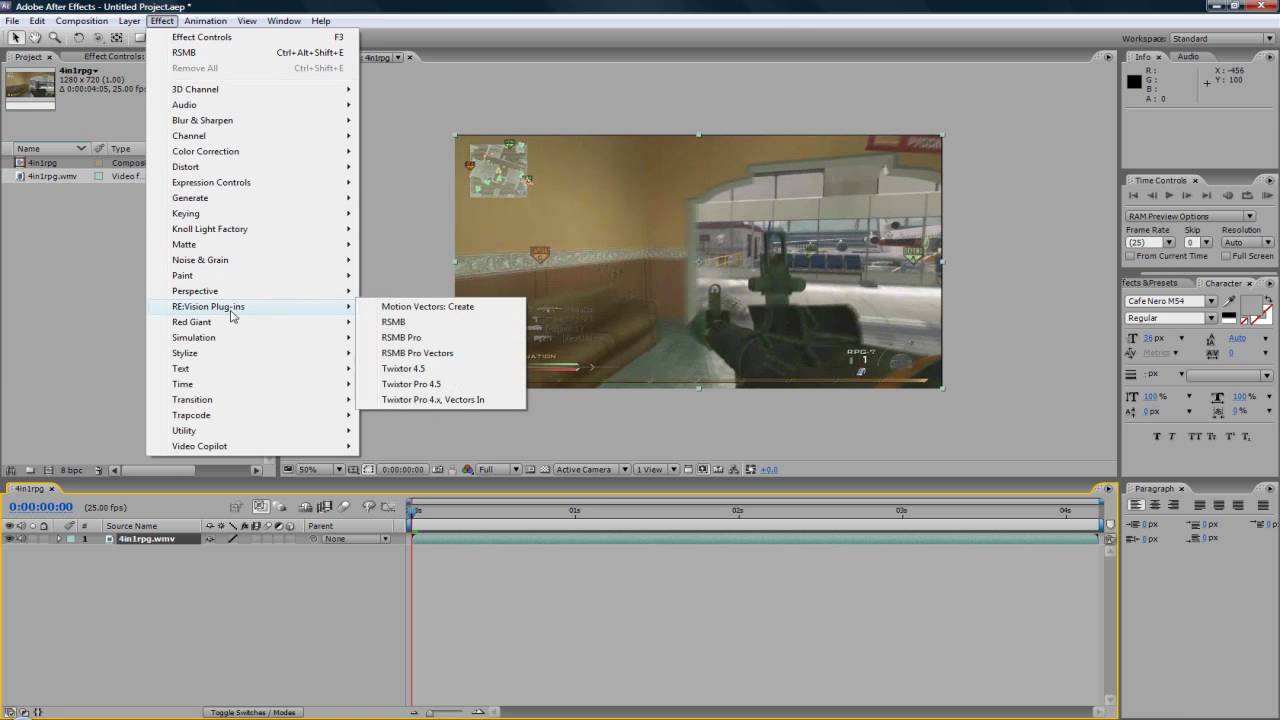1280x720 pixels.
Task: Open the Active Camera dropdown
Action: pos(592,469)
